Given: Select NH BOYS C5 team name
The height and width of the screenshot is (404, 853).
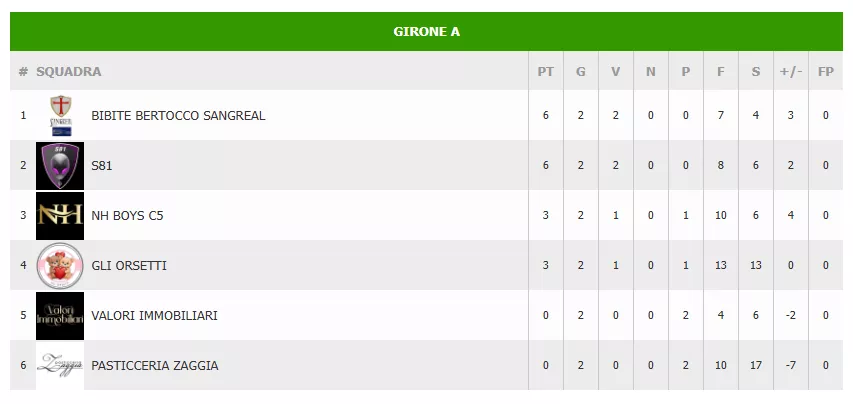Looking at the screenshot, I should pyautogui.click(x=127, y=216).
